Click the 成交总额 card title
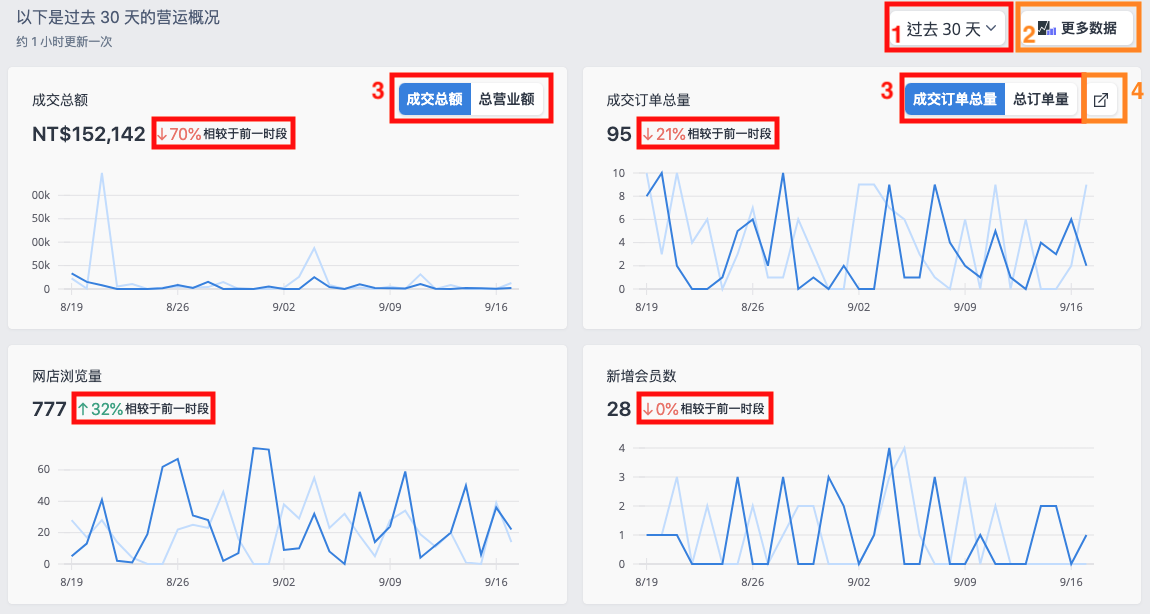Image resolution: width=1150 pixels, height=614 pixels. click(60, 100)
